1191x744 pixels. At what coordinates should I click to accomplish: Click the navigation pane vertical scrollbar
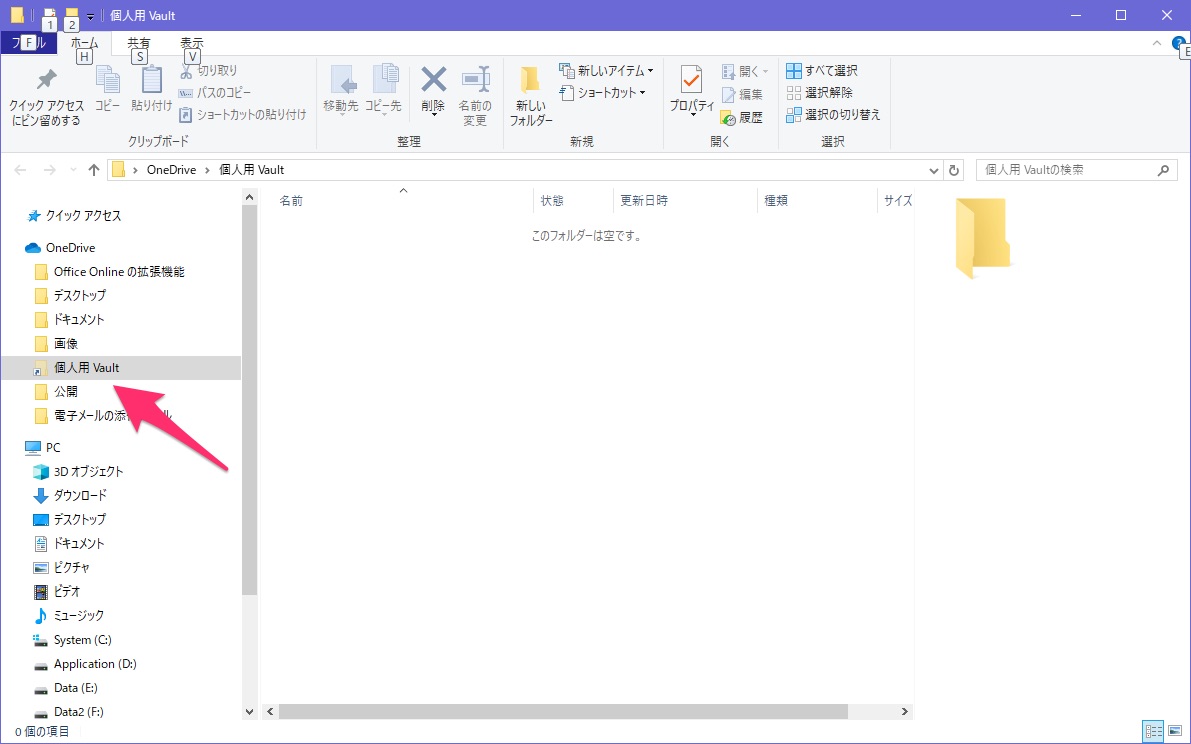(x=250, y=401)
